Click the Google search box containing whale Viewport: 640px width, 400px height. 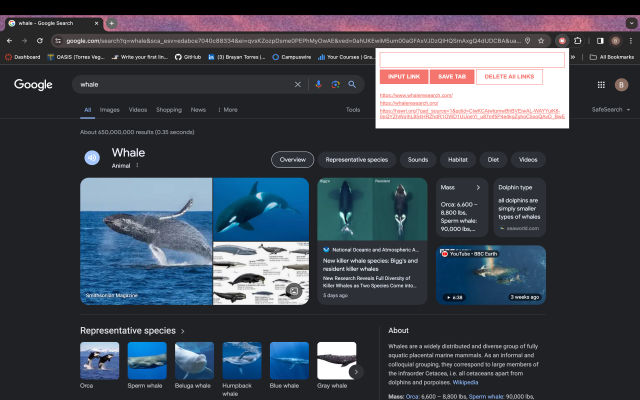(x=186, y=84)
